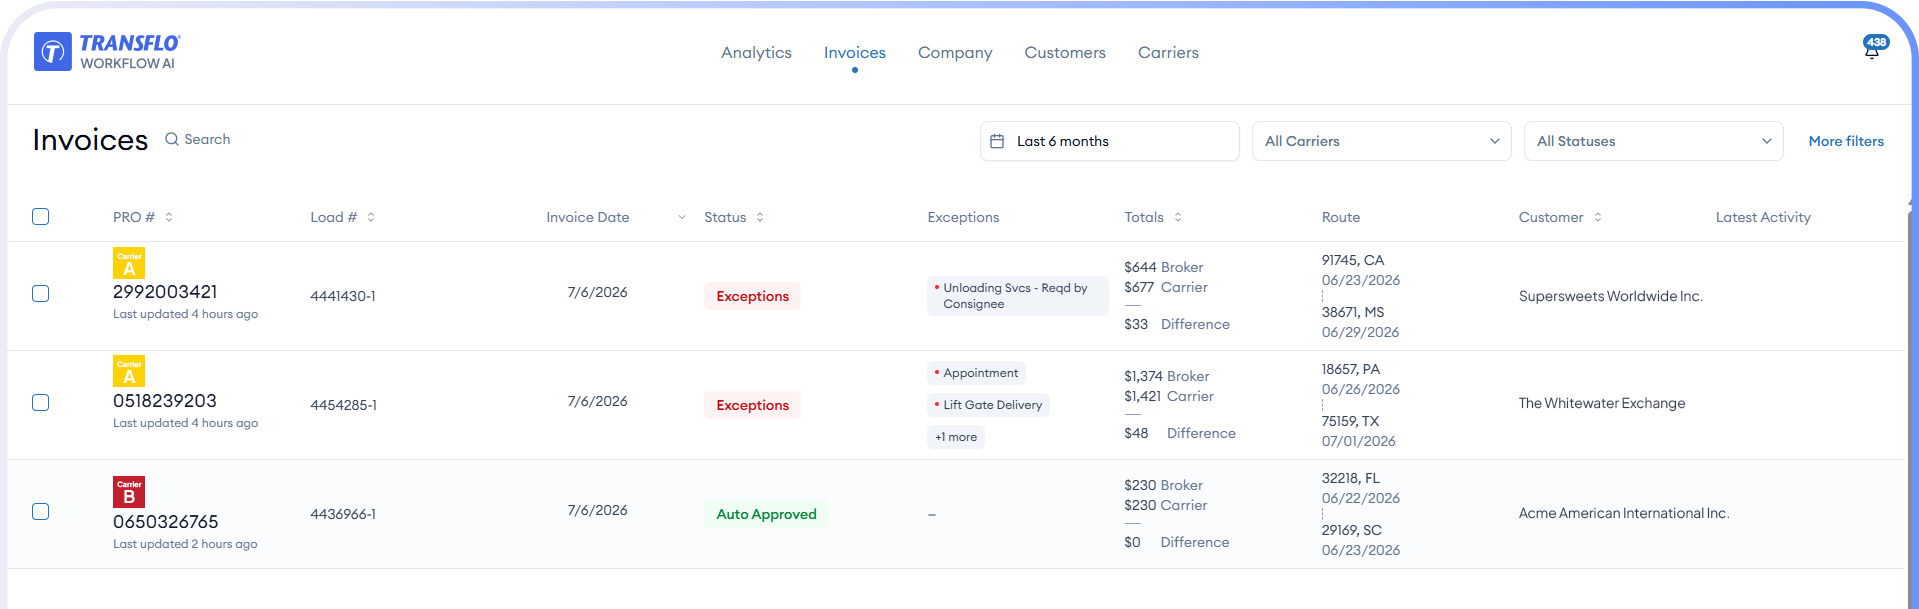Expand the All Statuses dropdown
Viewport: 1919px width, 609px height.
[x=1653, y=141]
